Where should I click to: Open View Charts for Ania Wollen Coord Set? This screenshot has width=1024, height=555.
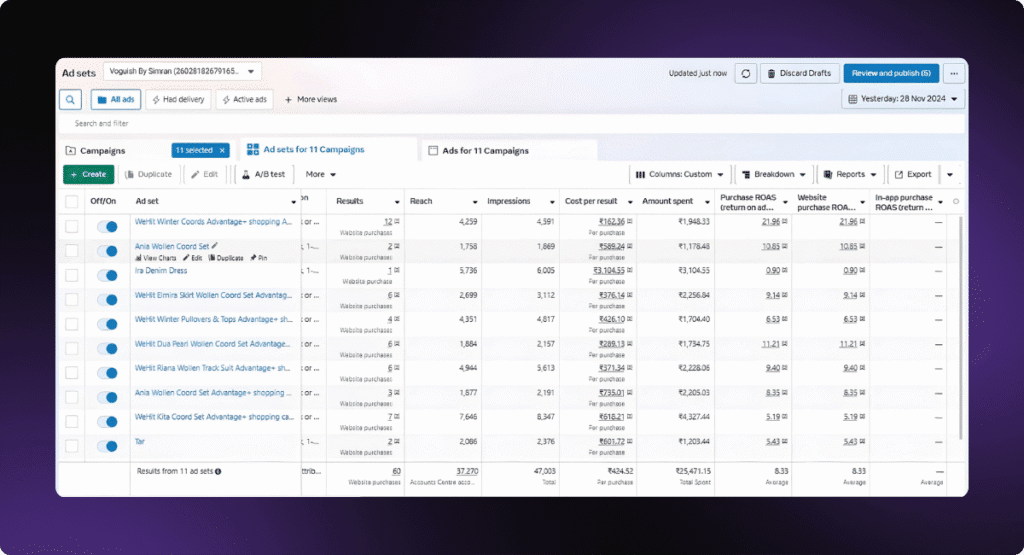156,258
